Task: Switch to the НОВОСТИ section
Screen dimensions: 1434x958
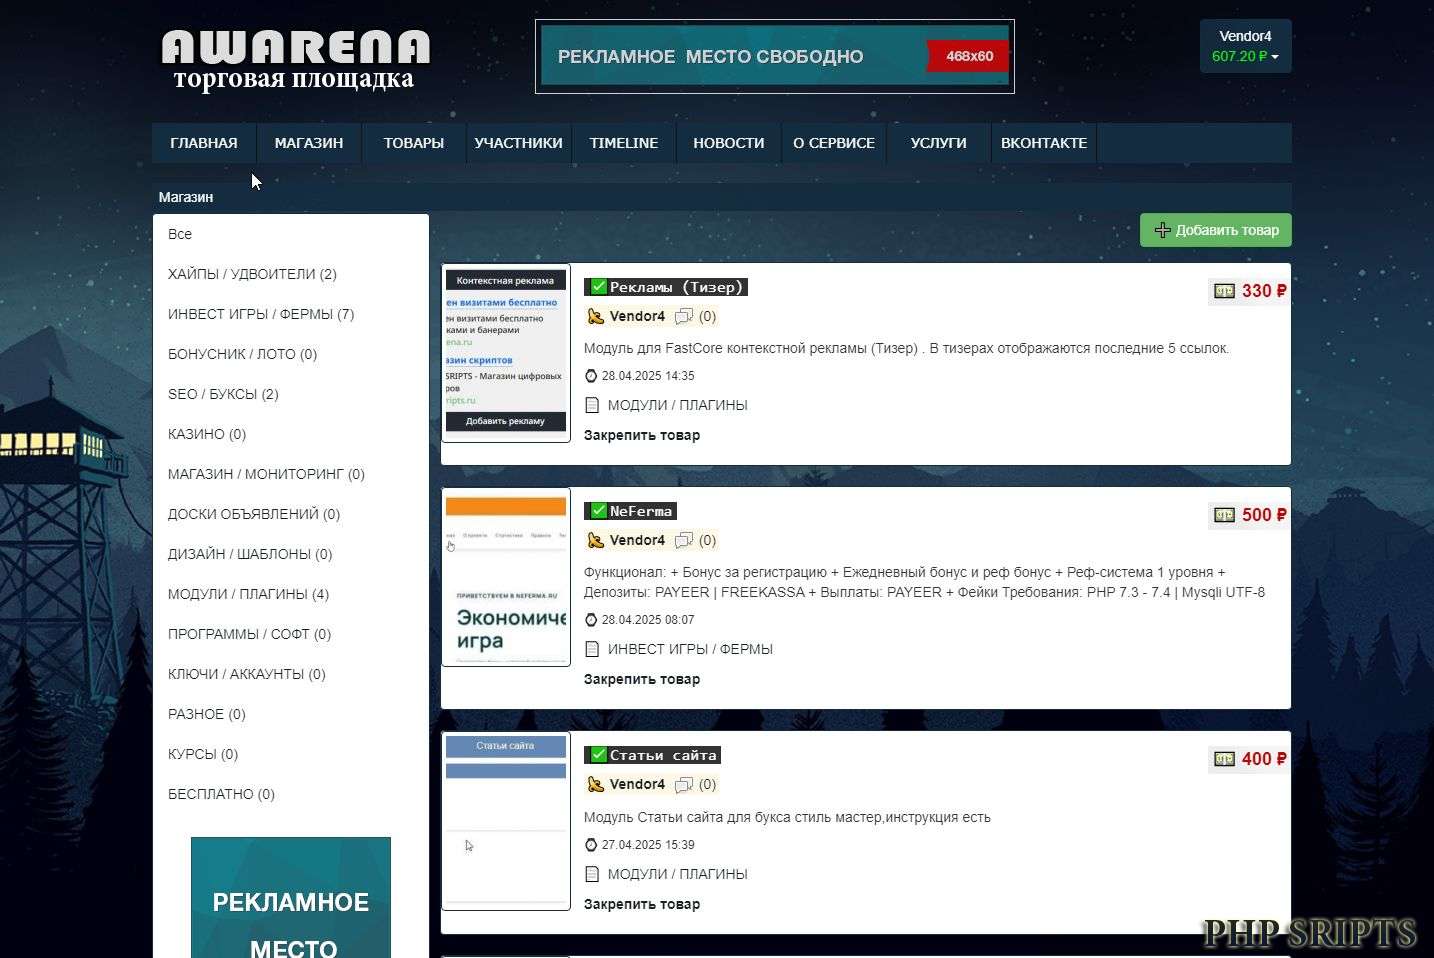Action: click(728, 143)
